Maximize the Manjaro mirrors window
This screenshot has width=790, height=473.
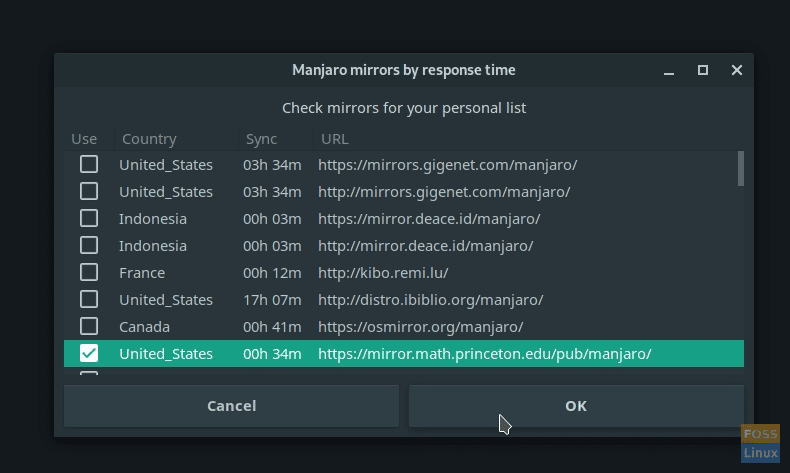[703, 70]
